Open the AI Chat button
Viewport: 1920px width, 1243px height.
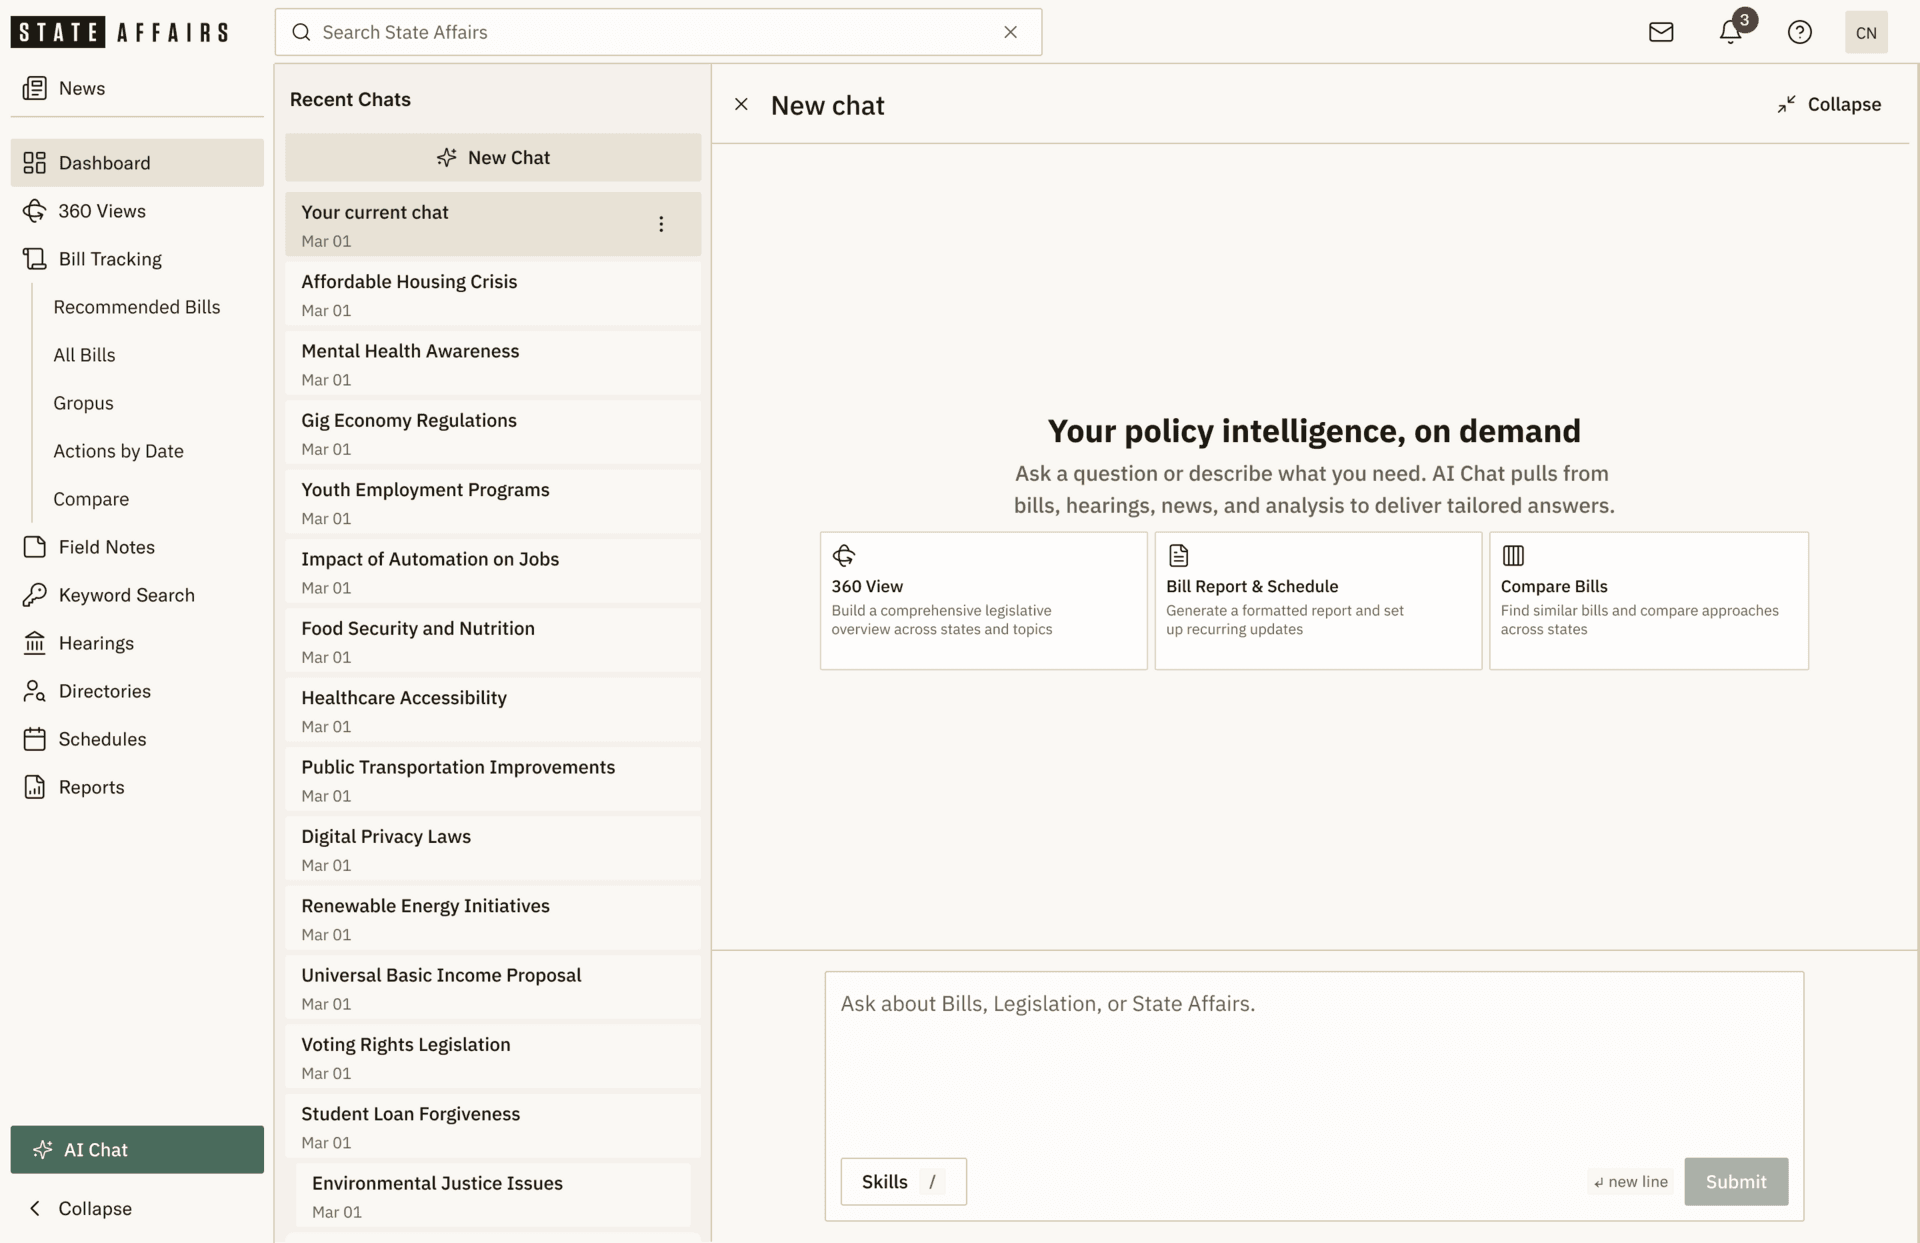137,1149
